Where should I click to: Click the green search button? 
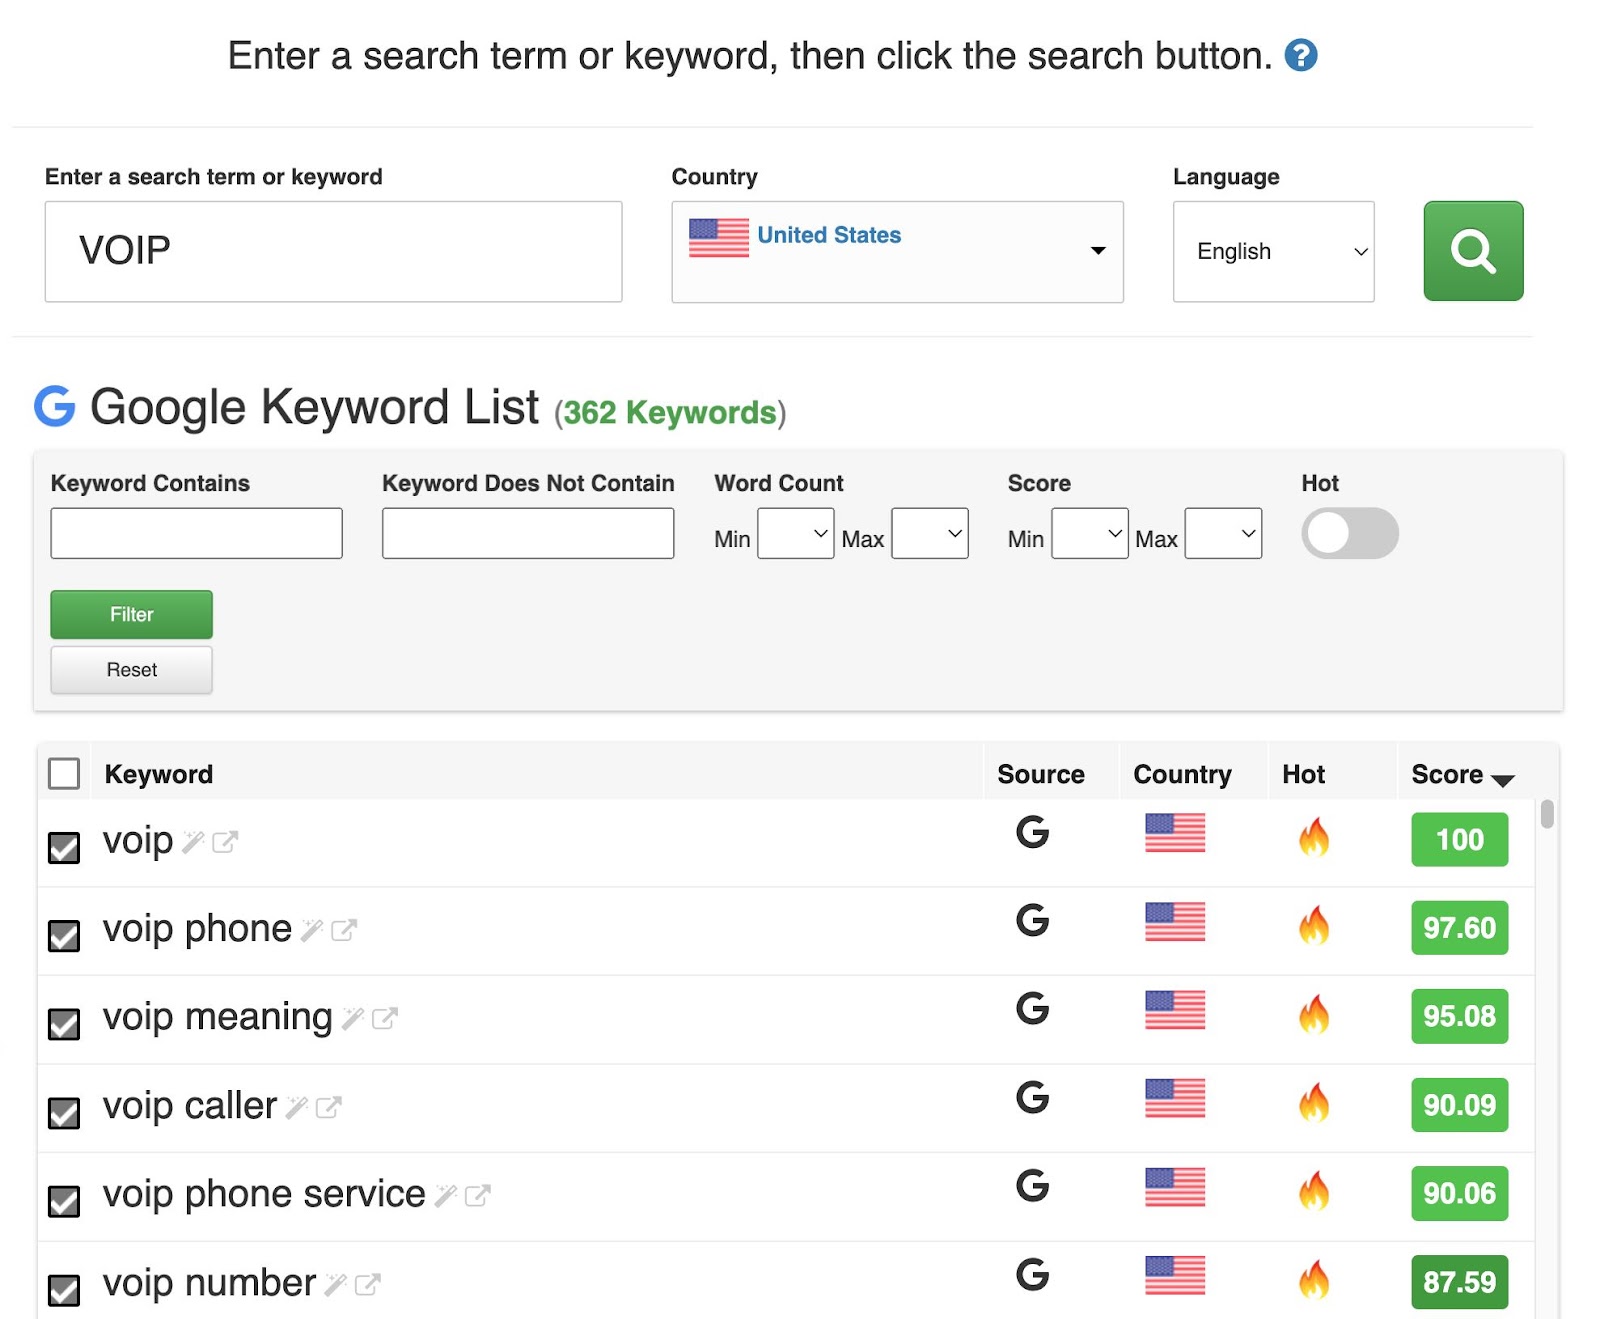(x=1472, y=250)
